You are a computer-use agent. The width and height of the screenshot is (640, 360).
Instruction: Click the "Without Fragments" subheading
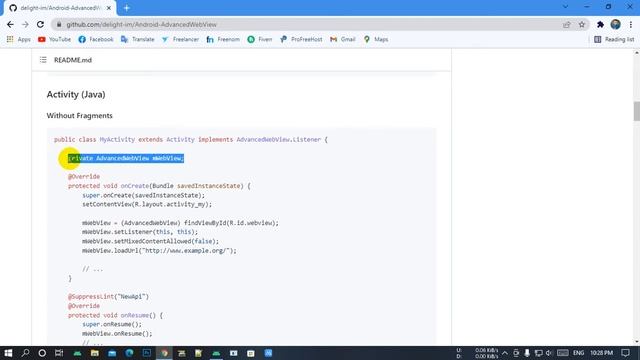pyautogui.click(x=80, y=116)
